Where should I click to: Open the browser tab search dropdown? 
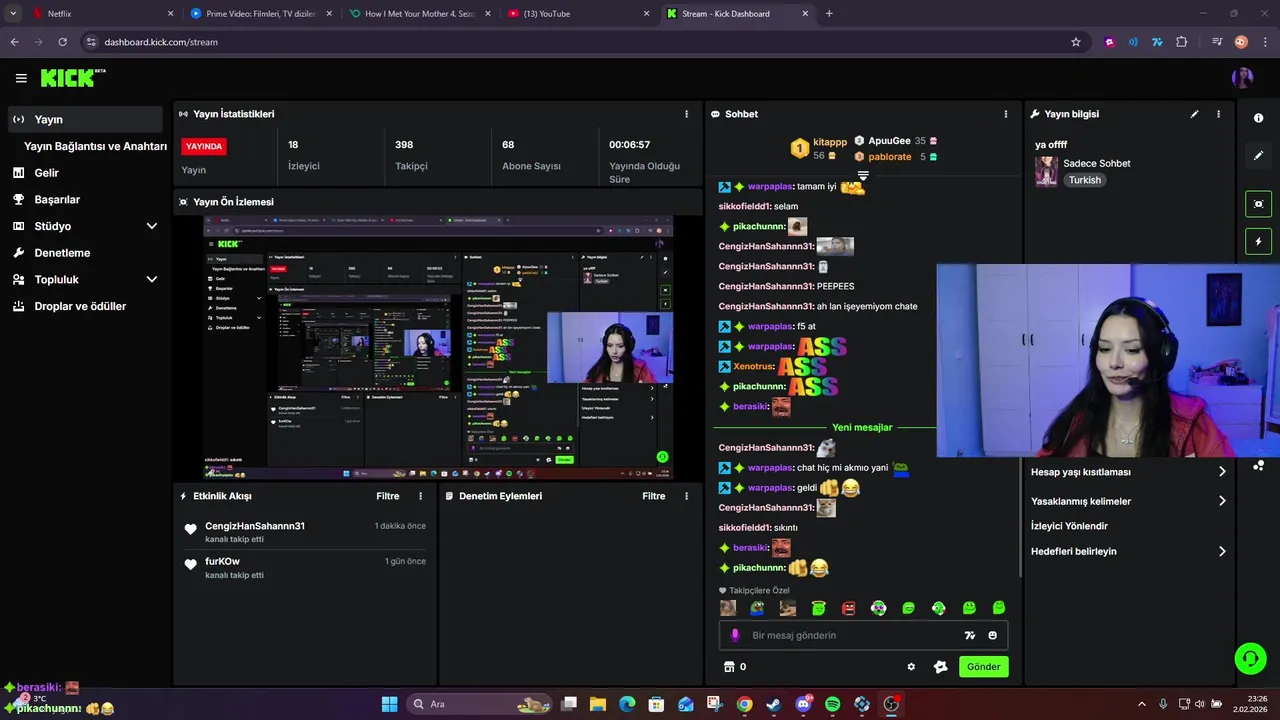13,14
